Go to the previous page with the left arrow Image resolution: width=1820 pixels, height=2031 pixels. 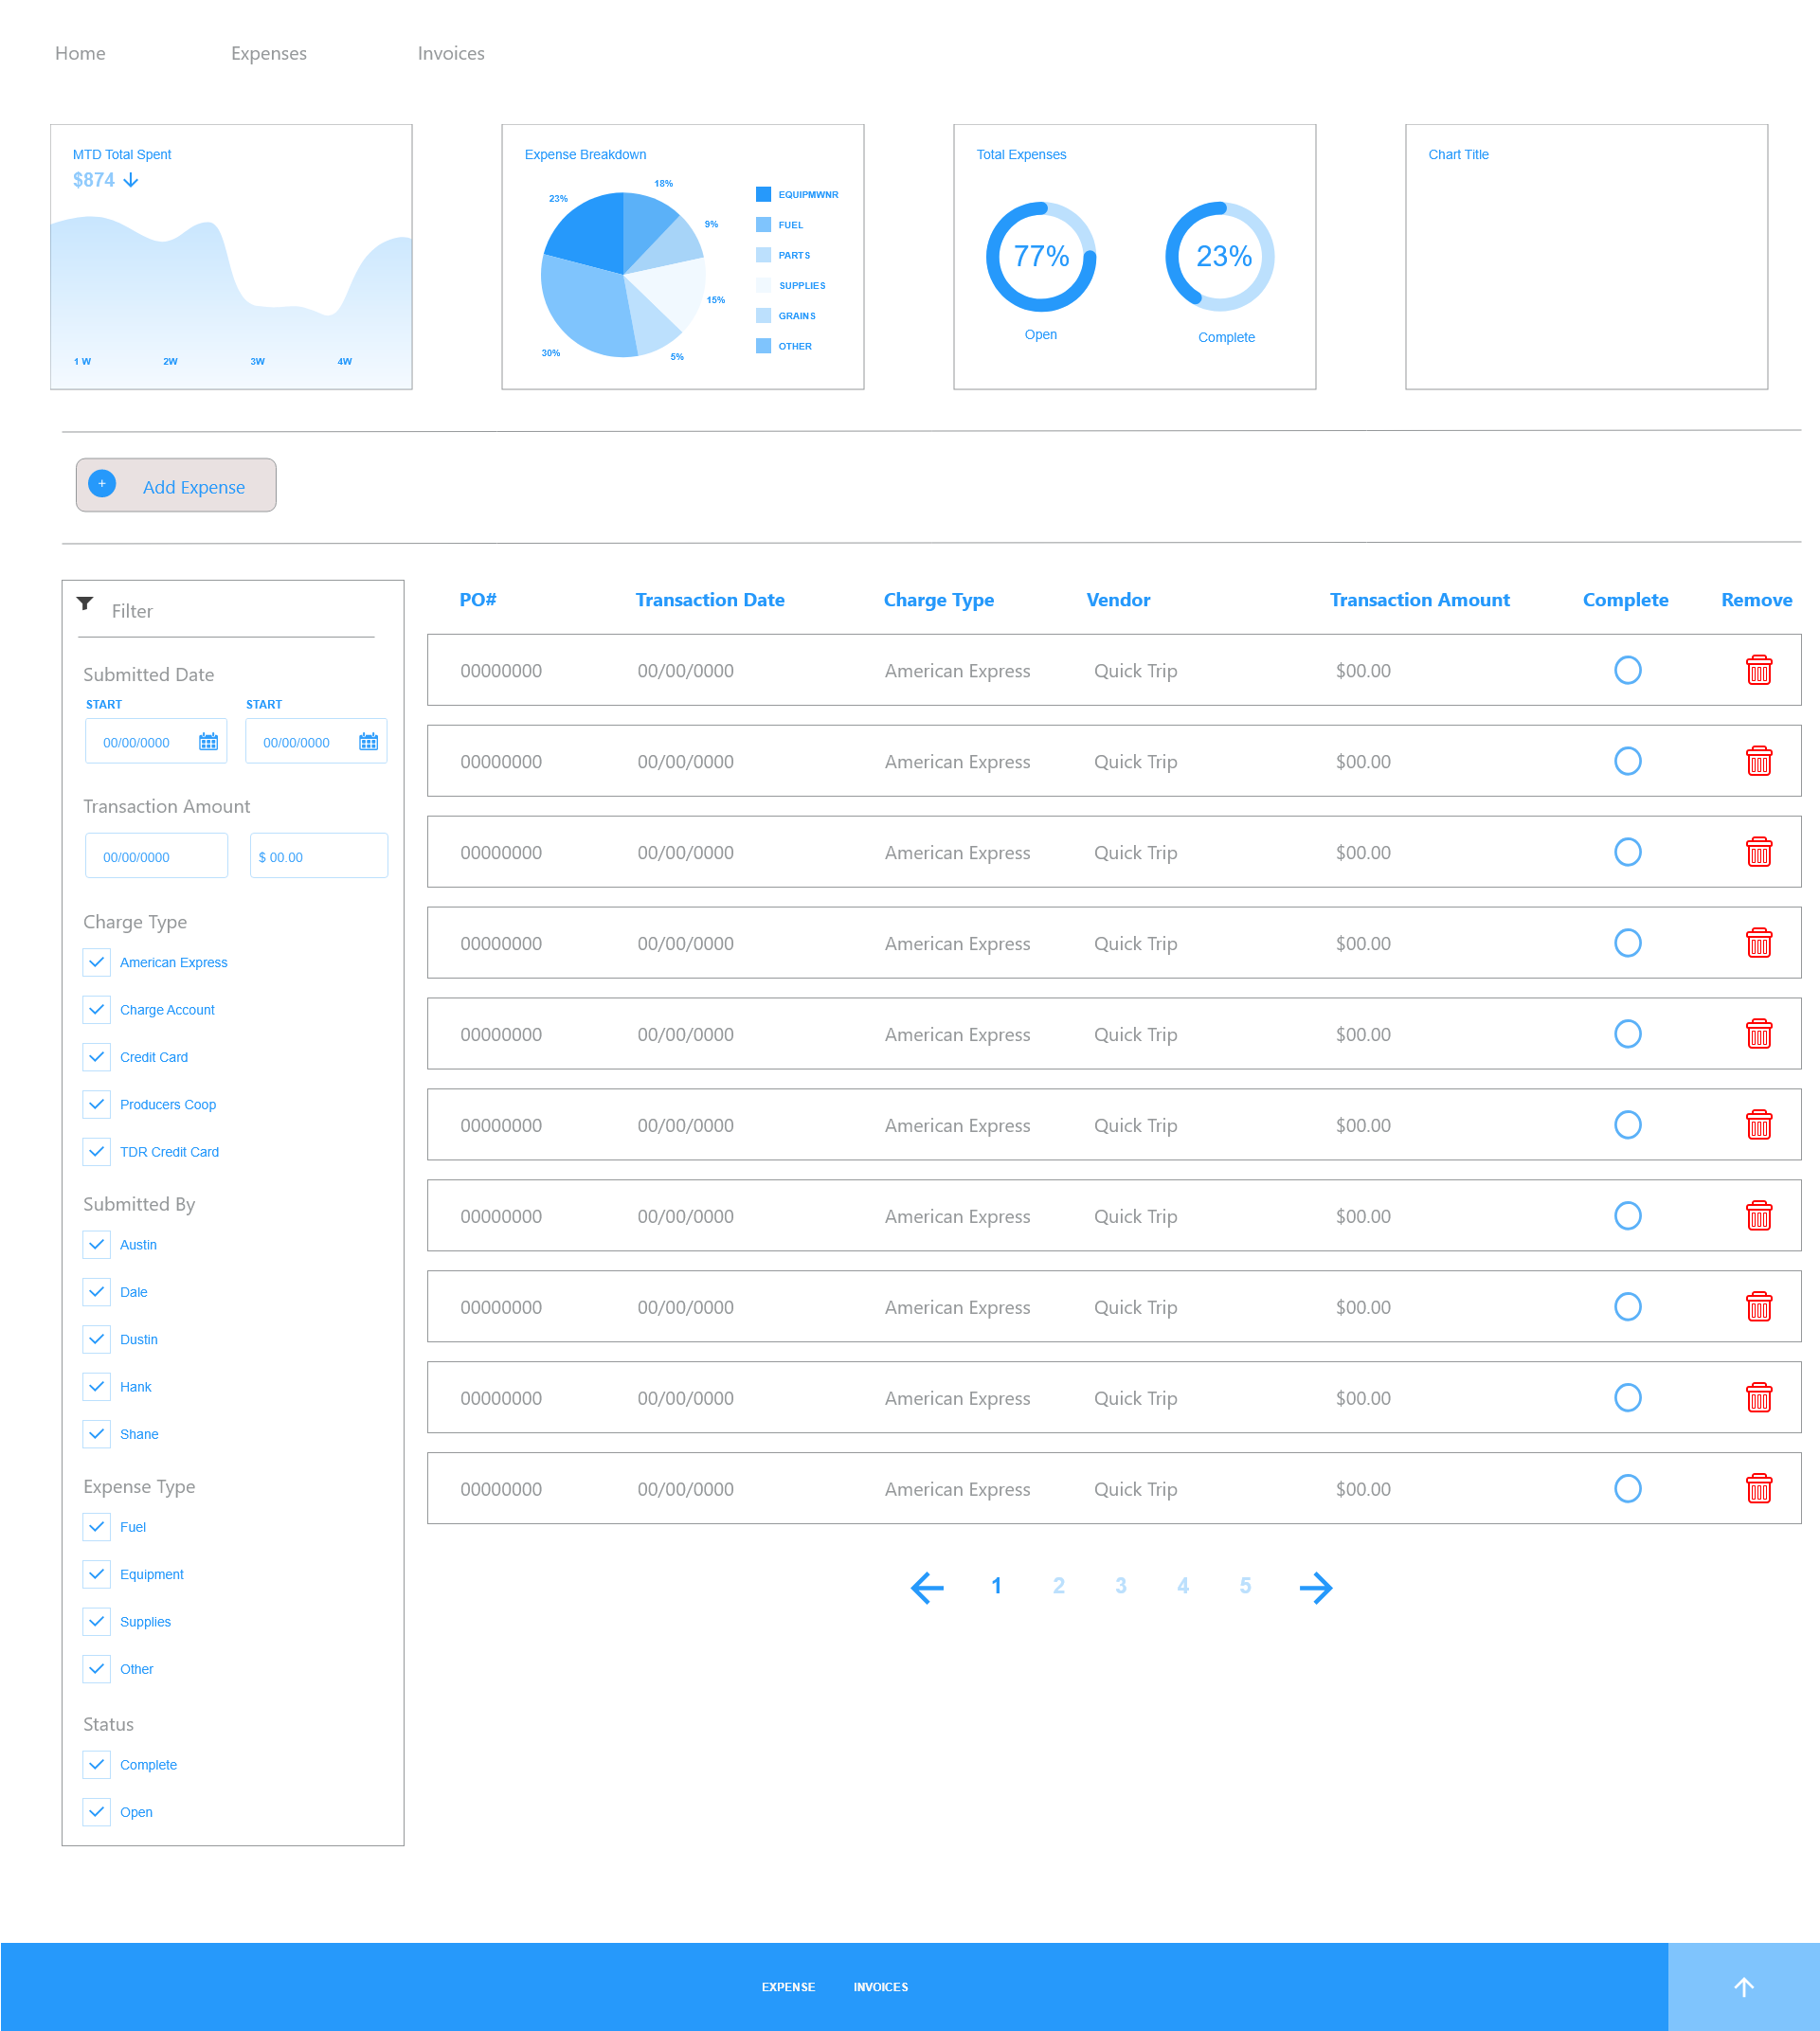click(x=927, y=1587)
